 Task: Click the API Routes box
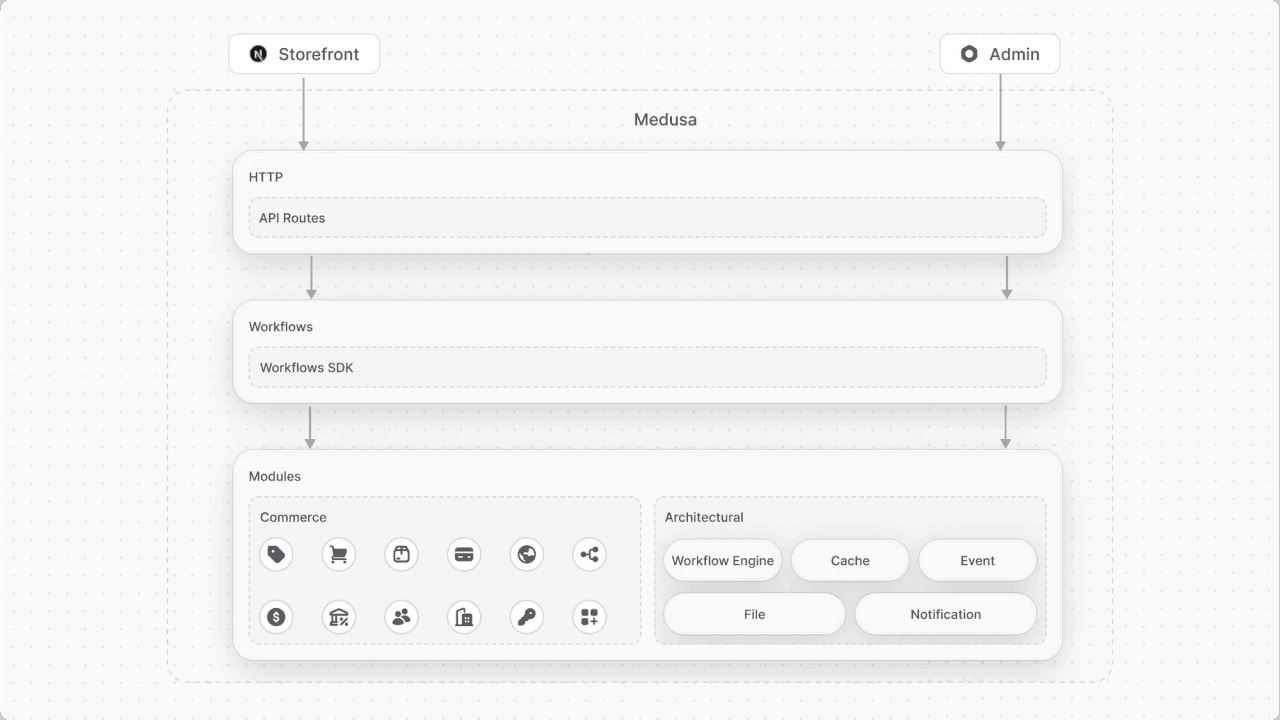tap(648, 218)
